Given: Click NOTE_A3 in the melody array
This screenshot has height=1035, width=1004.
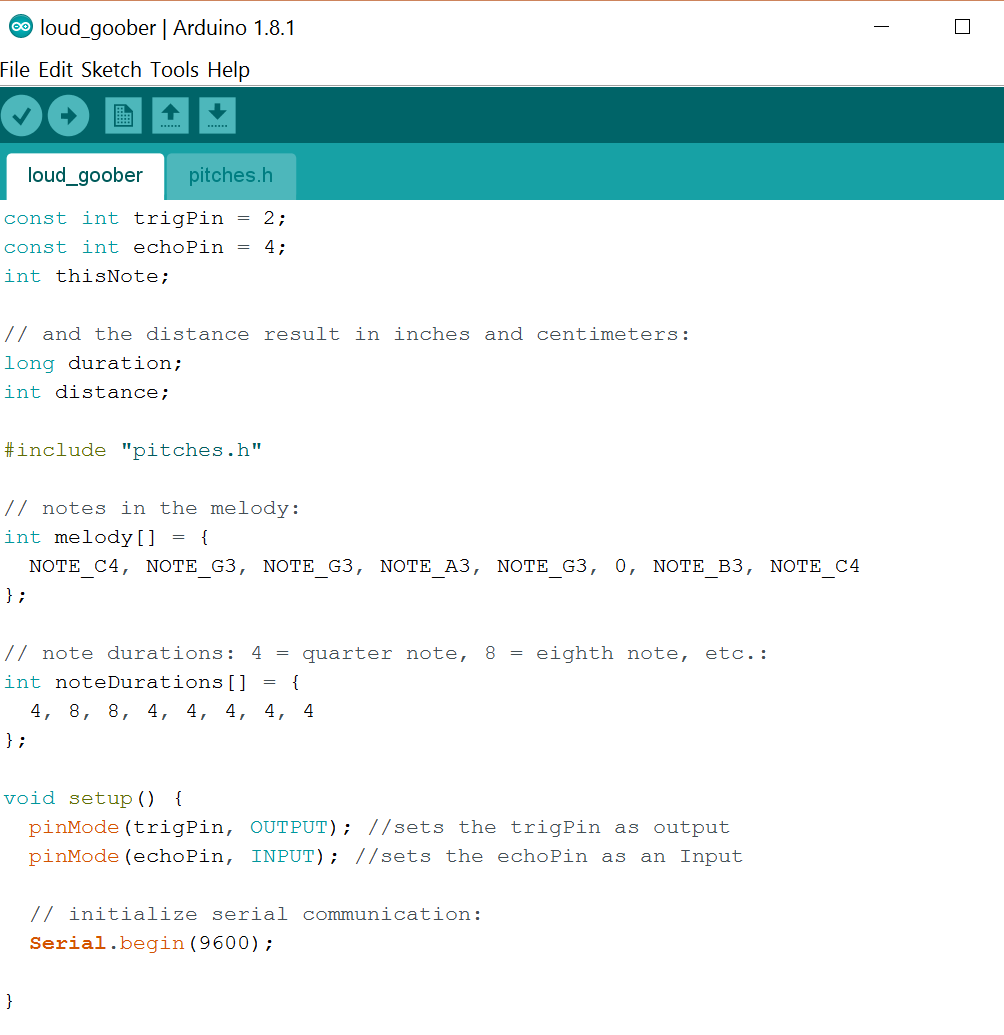Looking at the screenshot, I should click(426, 567).
